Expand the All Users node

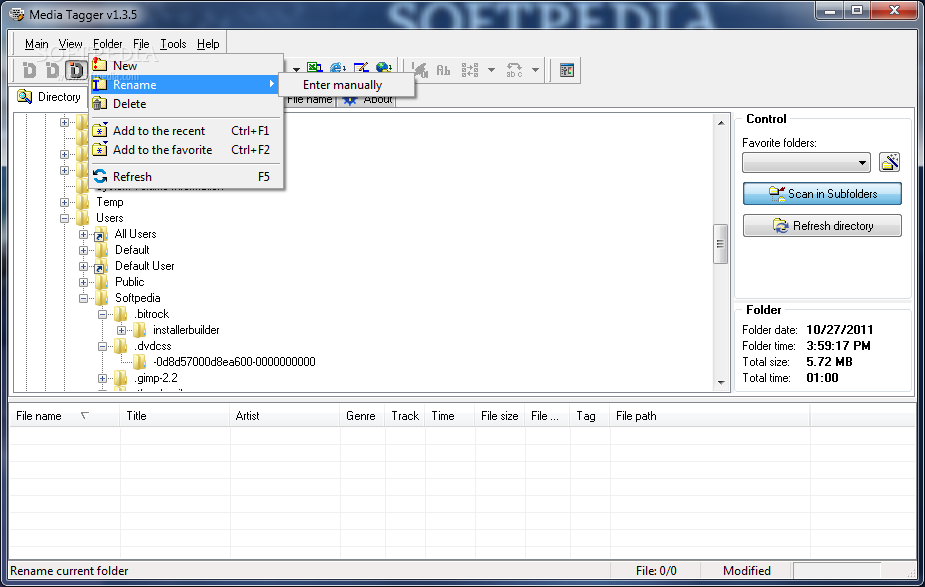pos(83,234)
